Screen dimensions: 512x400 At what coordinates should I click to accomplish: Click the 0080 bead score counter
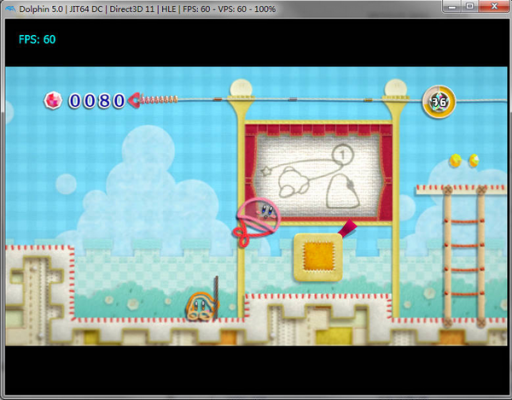click(97, 100)
